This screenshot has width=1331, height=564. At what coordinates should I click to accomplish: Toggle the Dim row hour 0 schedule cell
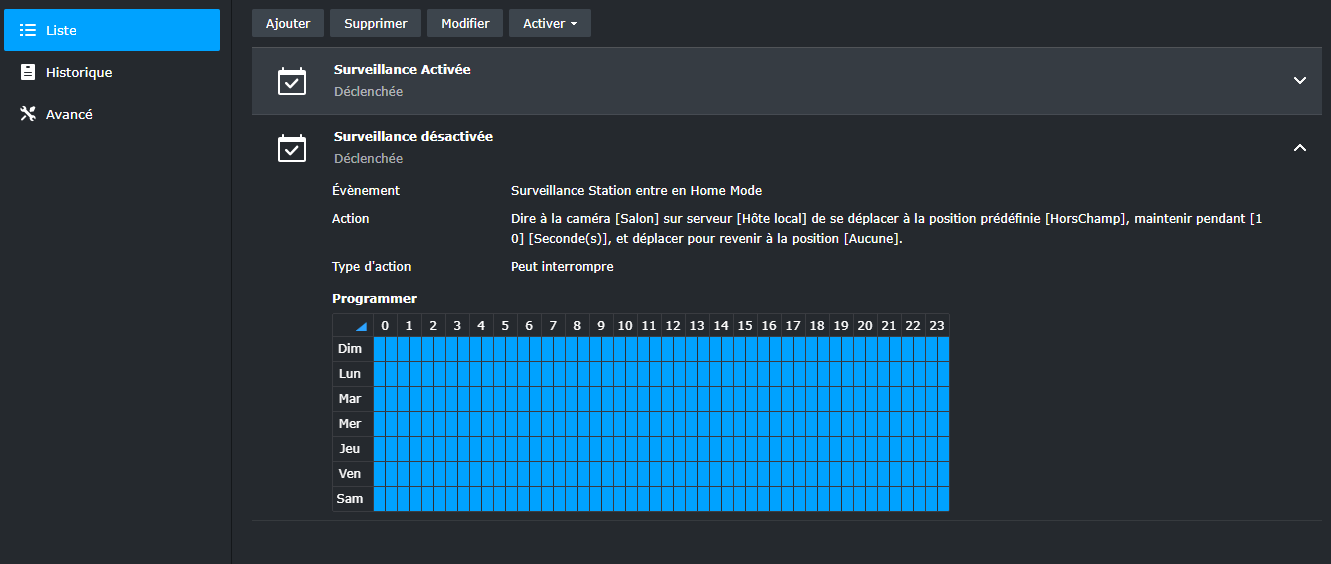point(386,349)
